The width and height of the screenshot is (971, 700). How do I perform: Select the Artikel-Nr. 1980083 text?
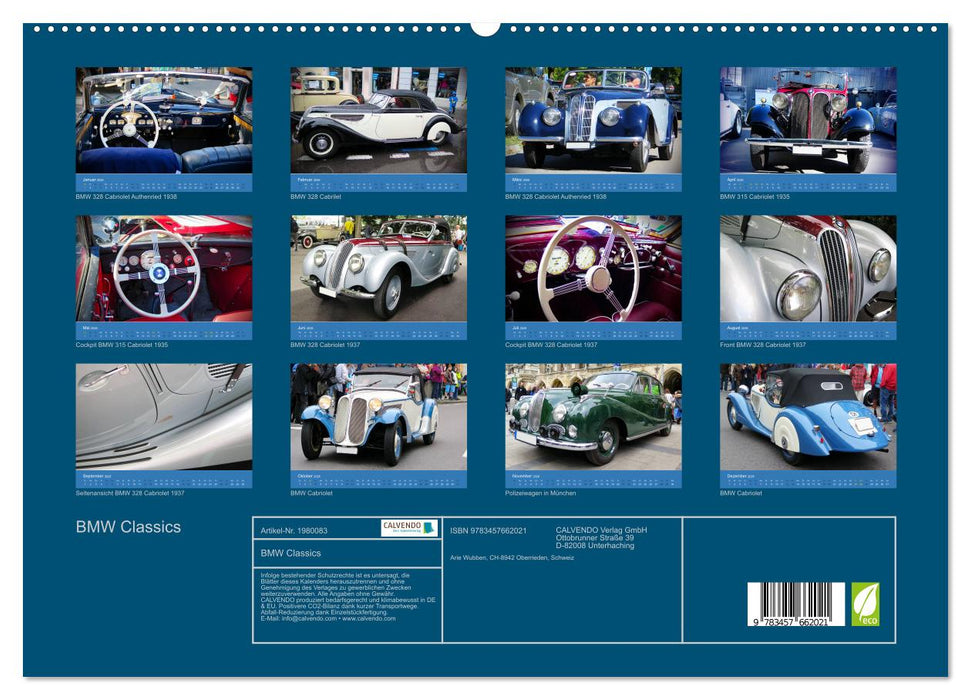pyautogui.click(x=294, y=530)
